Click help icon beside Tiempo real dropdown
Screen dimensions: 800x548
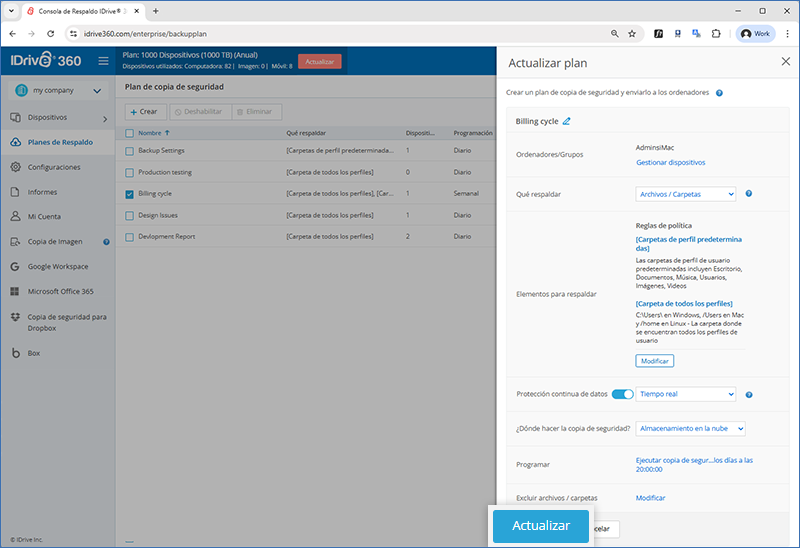[749, 394]
